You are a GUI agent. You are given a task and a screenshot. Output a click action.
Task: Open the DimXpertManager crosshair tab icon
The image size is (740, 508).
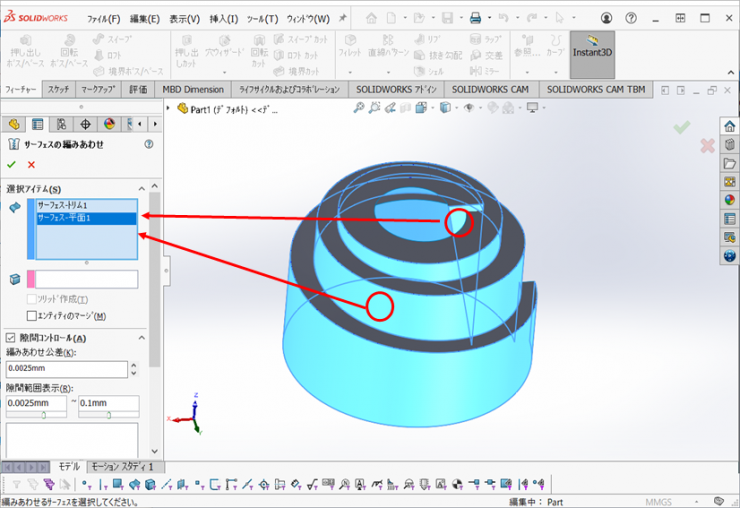tap(86, 124)
